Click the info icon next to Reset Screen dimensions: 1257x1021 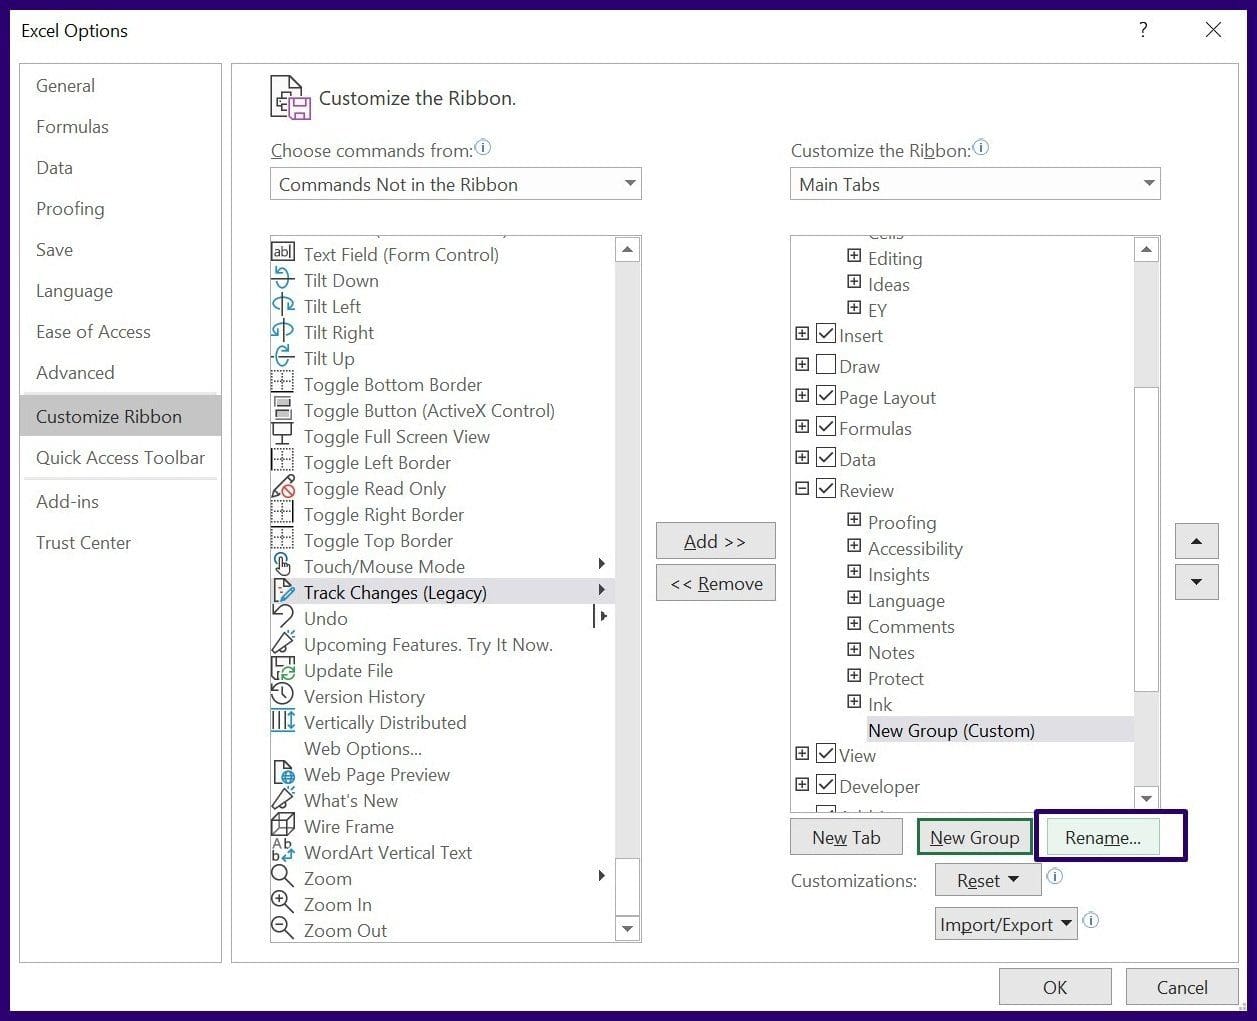point(1054,877)
